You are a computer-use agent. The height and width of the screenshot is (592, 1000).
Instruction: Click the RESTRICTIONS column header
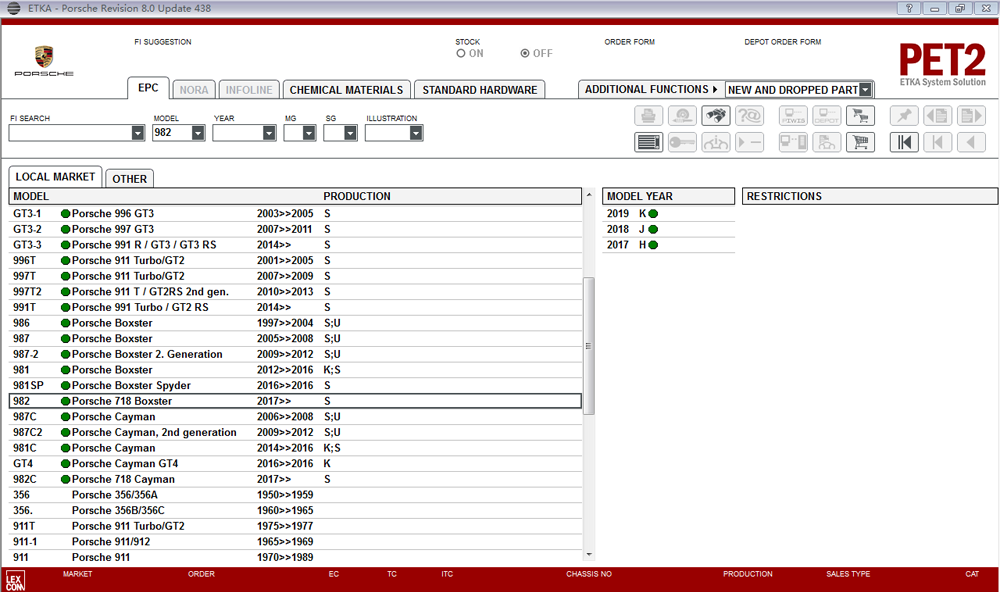point(870,196)
